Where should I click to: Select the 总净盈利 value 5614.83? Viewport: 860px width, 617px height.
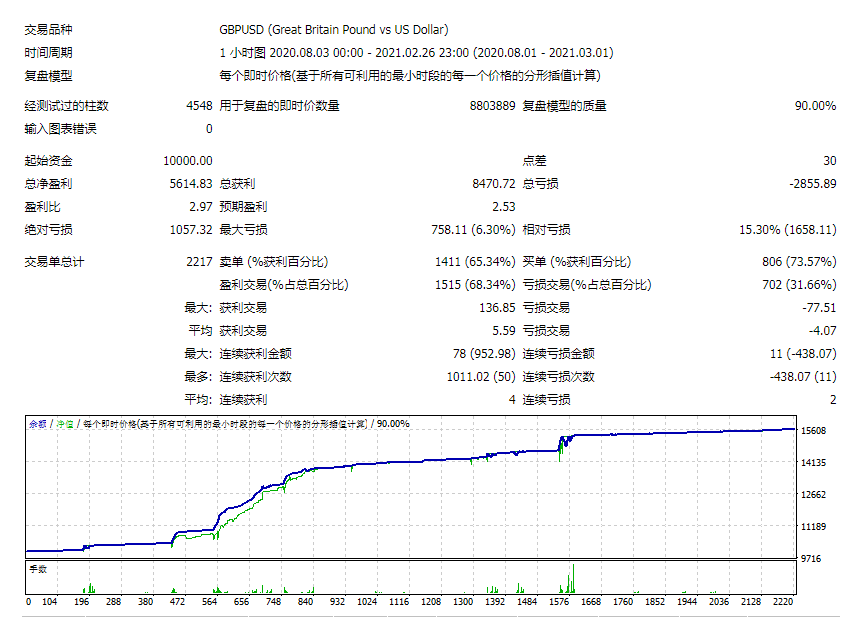190,184
